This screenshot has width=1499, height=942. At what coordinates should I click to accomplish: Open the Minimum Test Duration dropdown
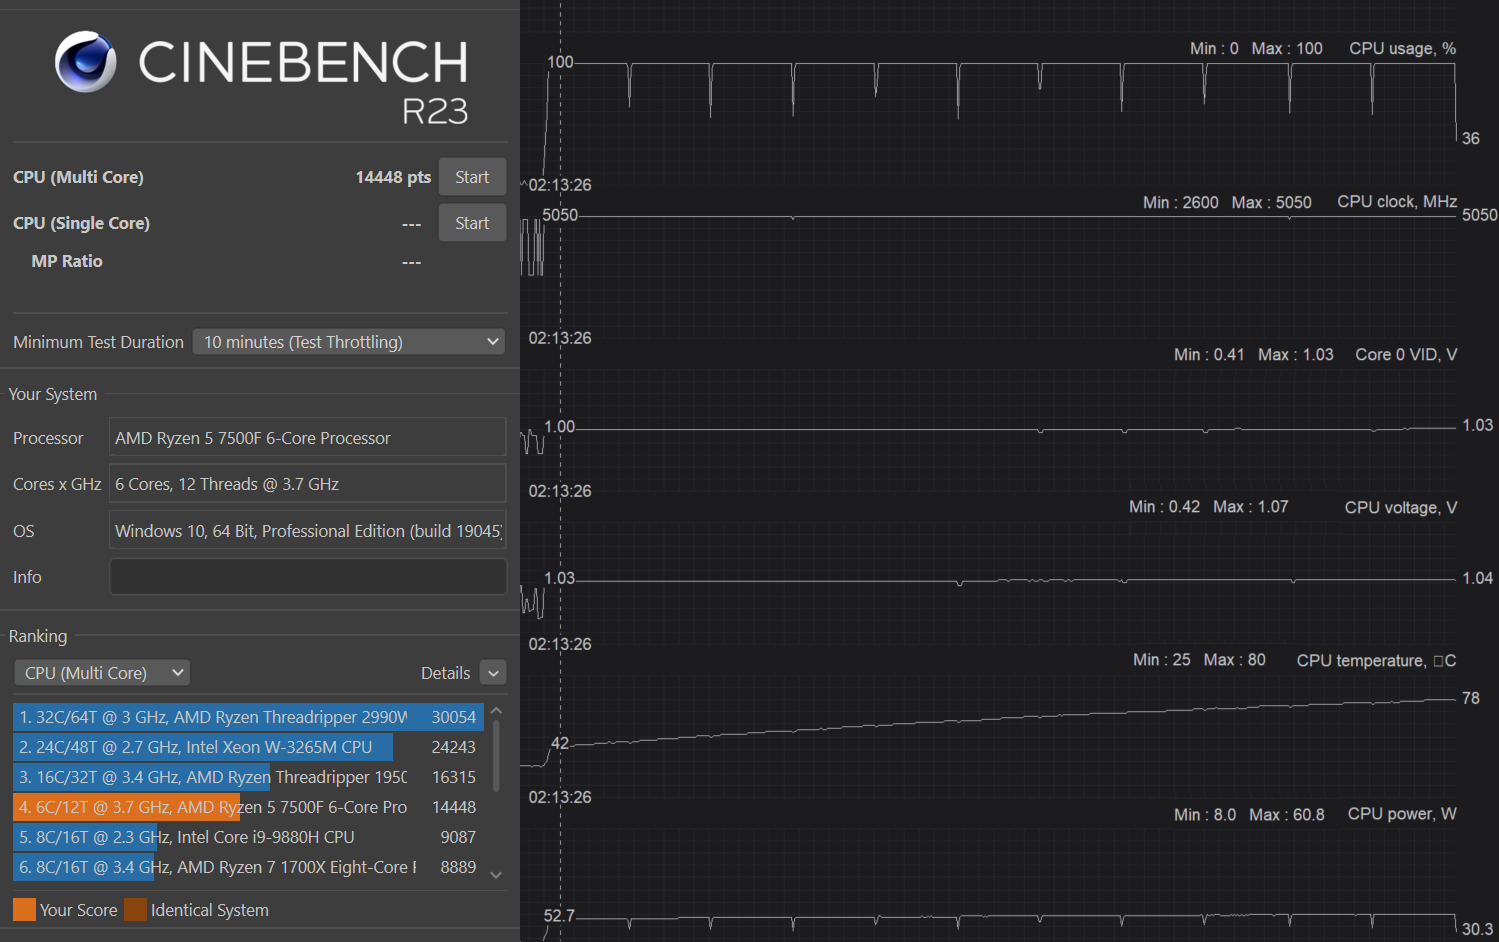tap(349, 342)
